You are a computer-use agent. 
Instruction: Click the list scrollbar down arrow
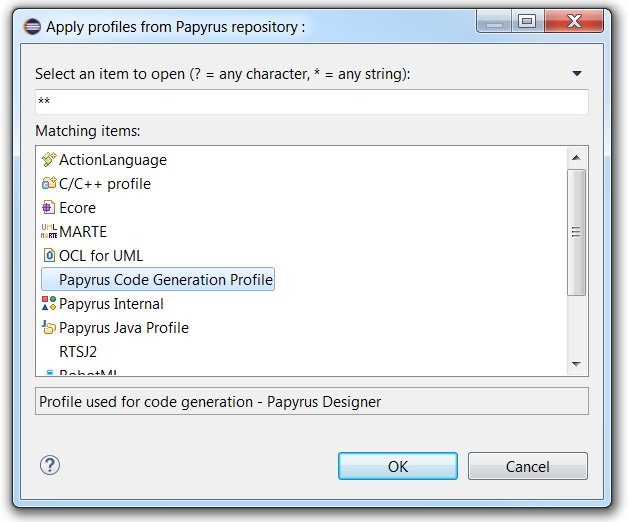pos(576,364)
